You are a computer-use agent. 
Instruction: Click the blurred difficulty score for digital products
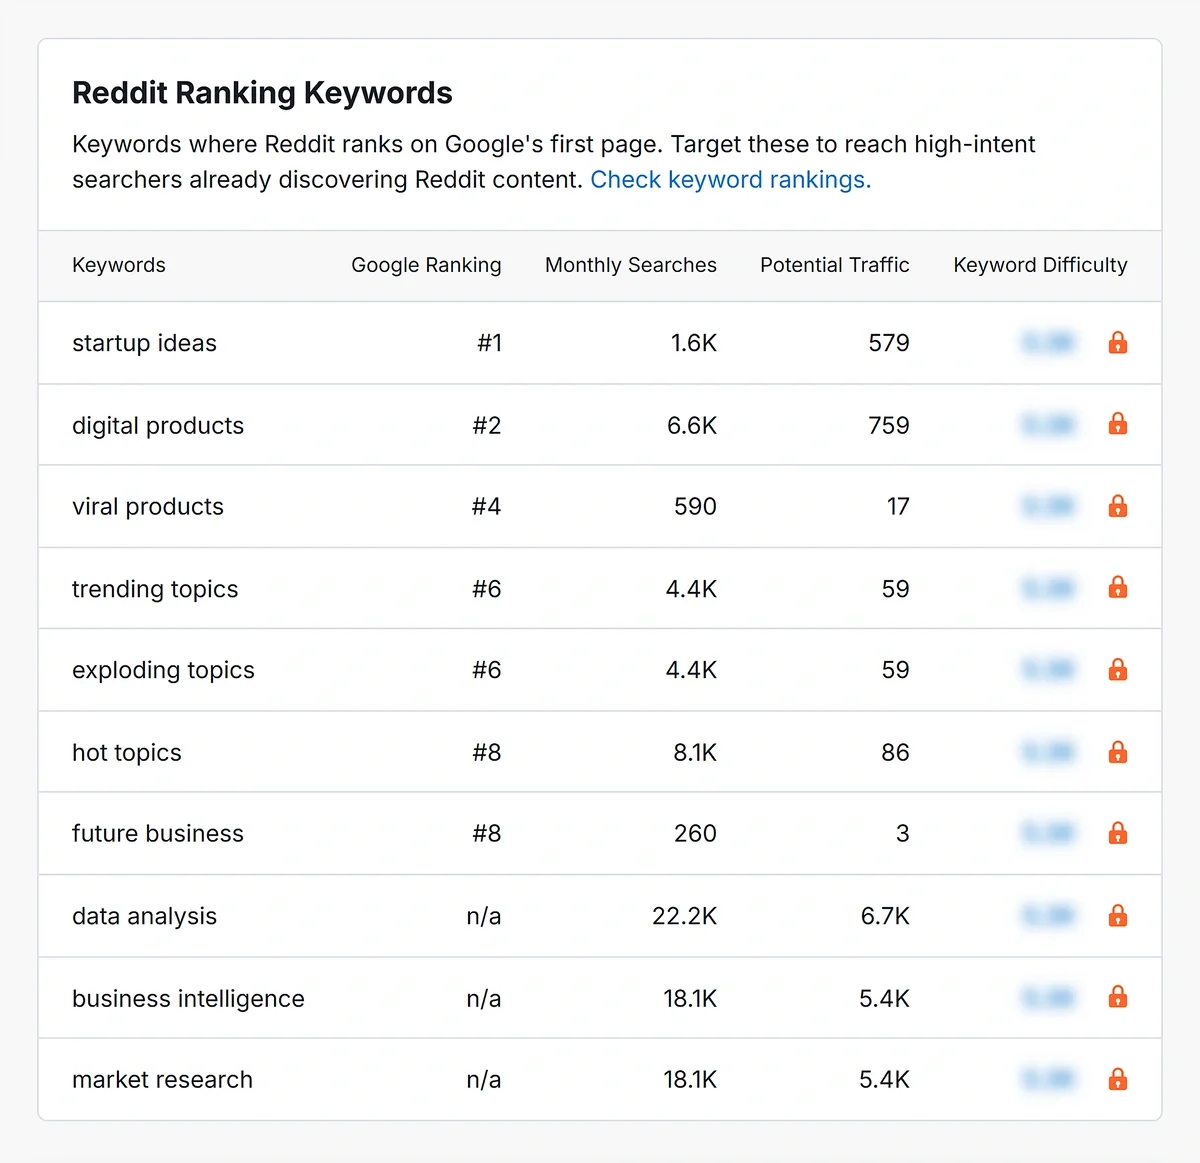pos(1048,425)
